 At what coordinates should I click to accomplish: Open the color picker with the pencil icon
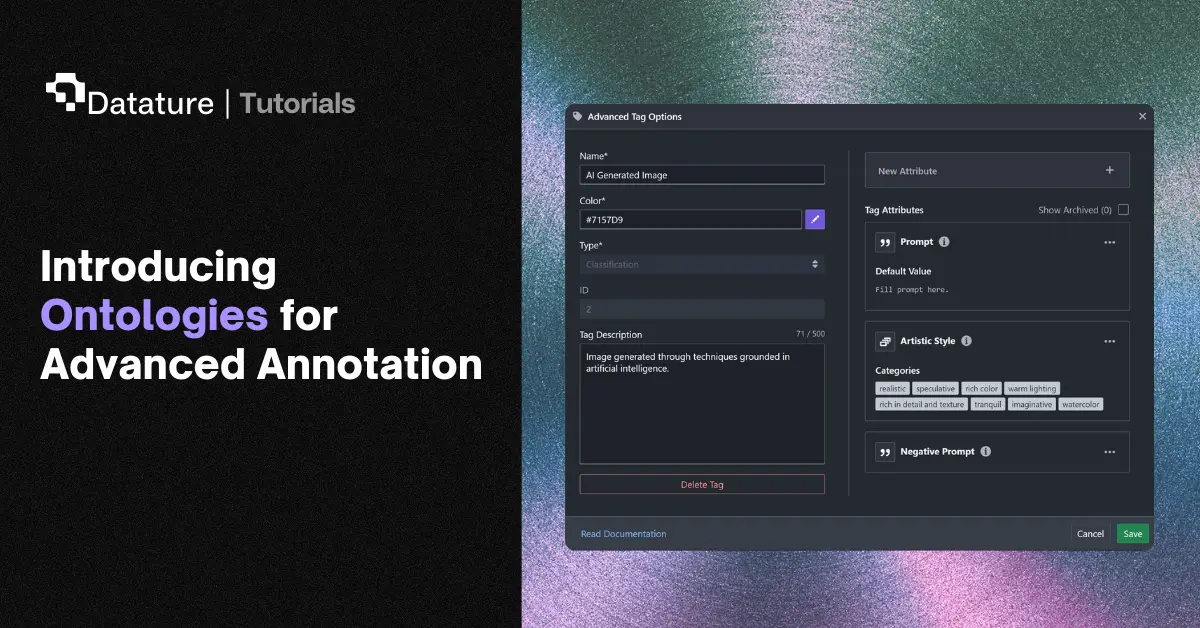814,218
